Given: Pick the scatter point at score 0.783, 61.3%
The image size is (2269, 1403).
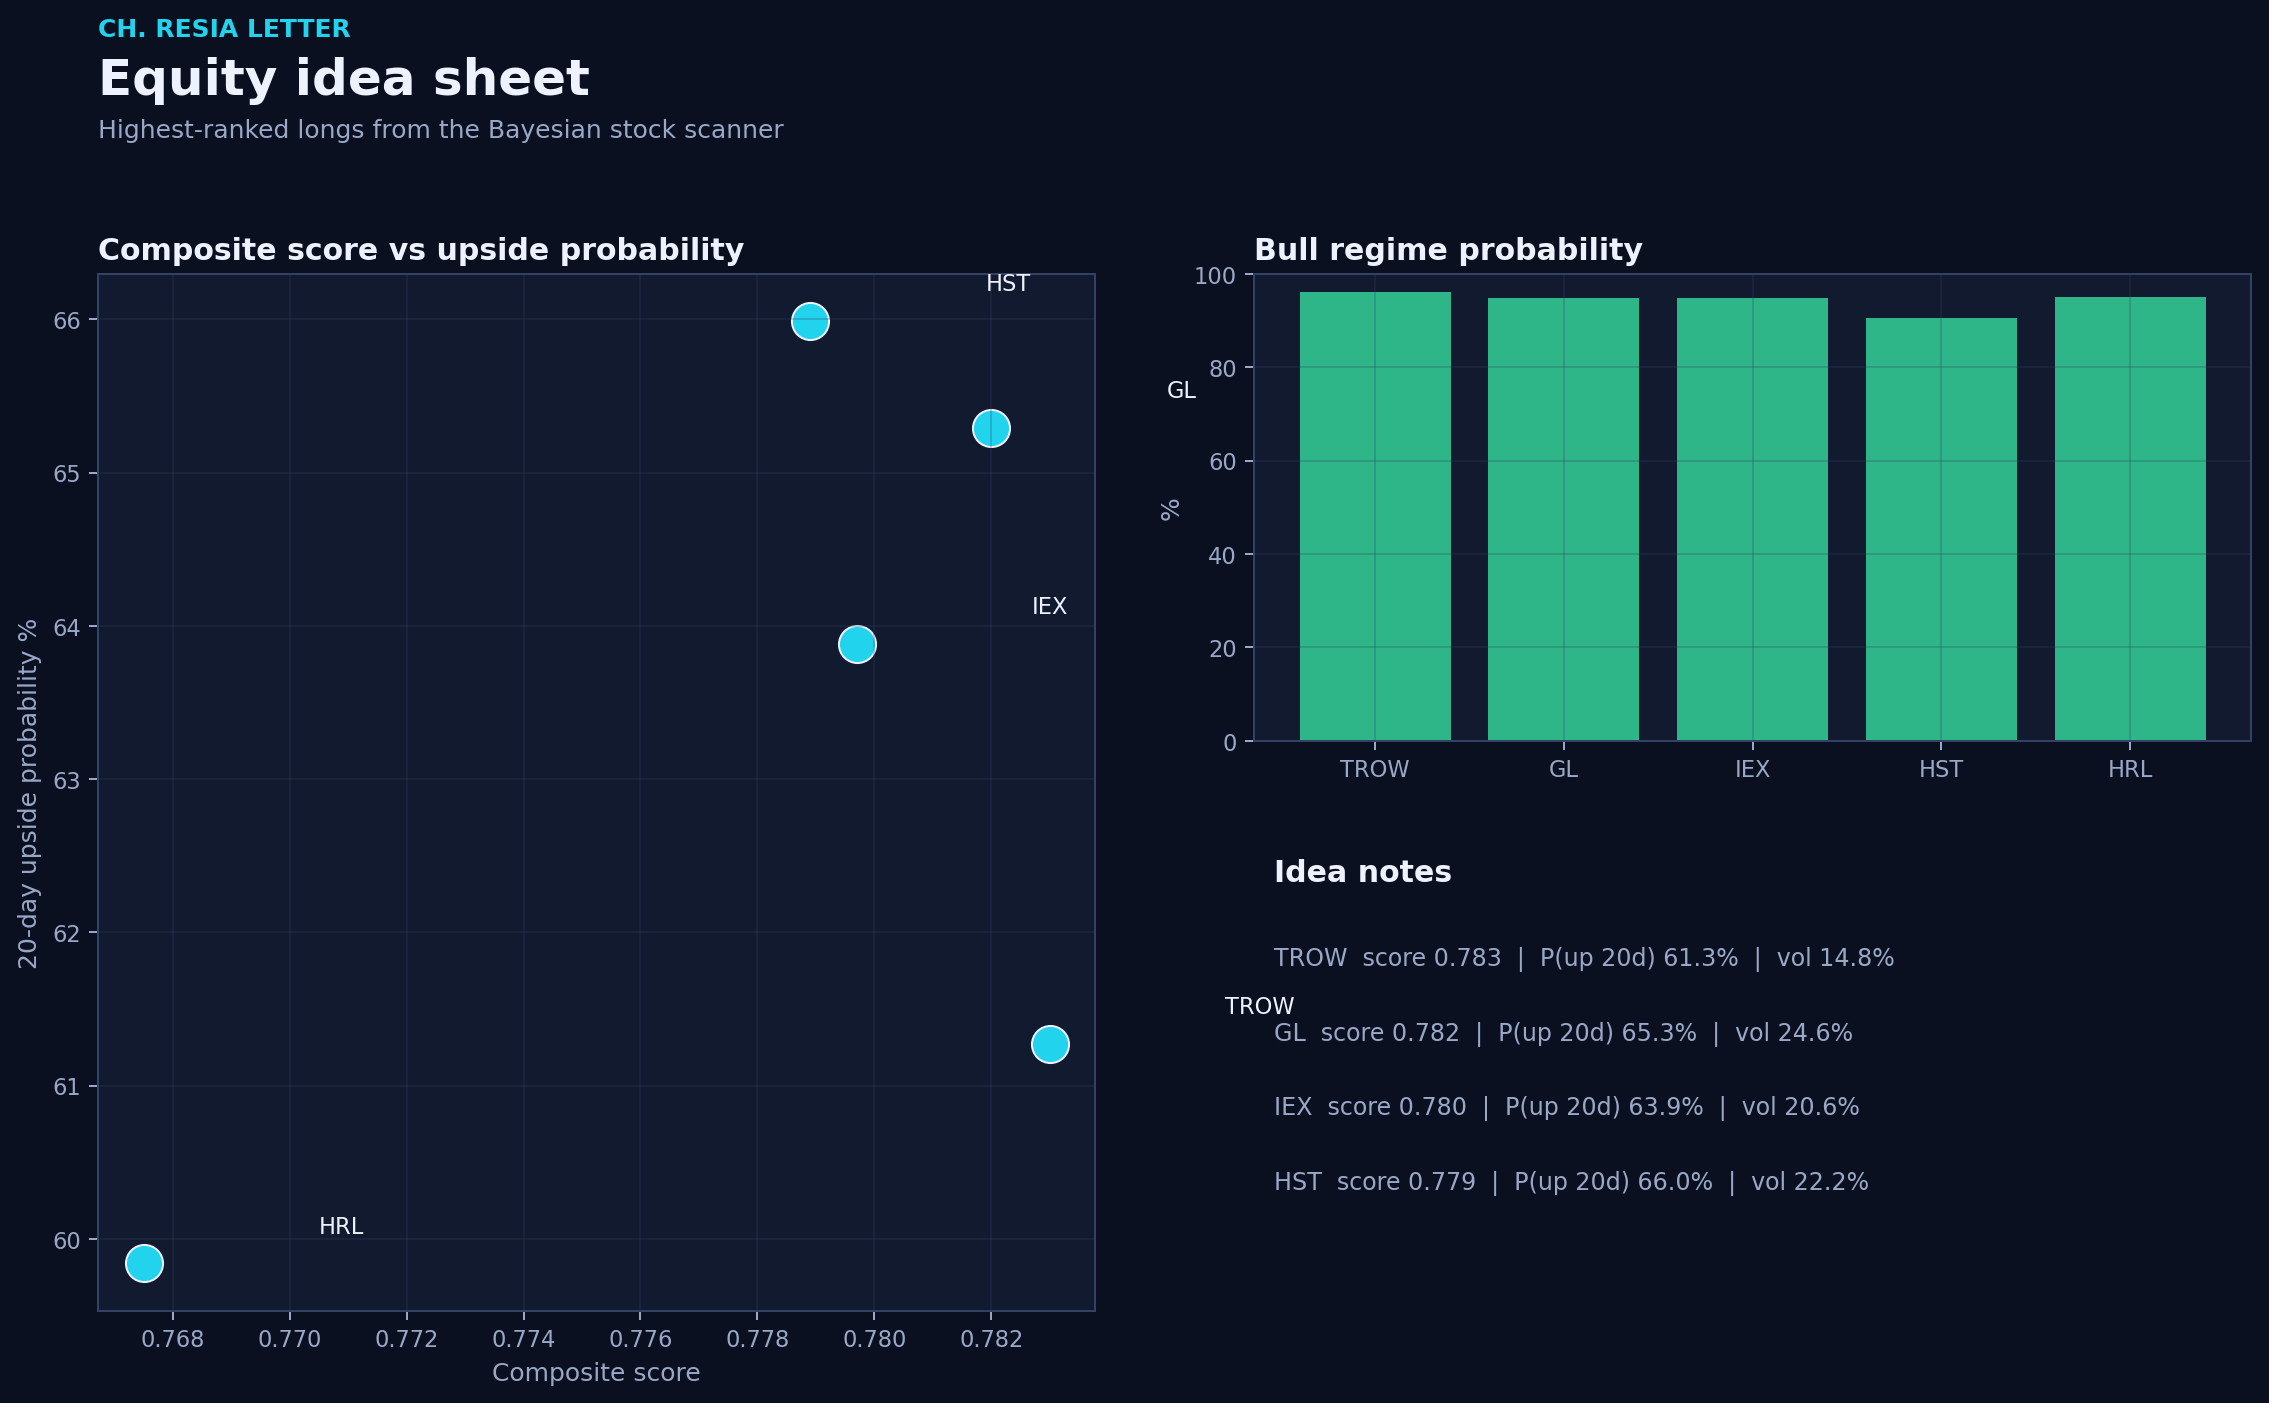Looking at the screenshot, I should coord(1050,1045).
